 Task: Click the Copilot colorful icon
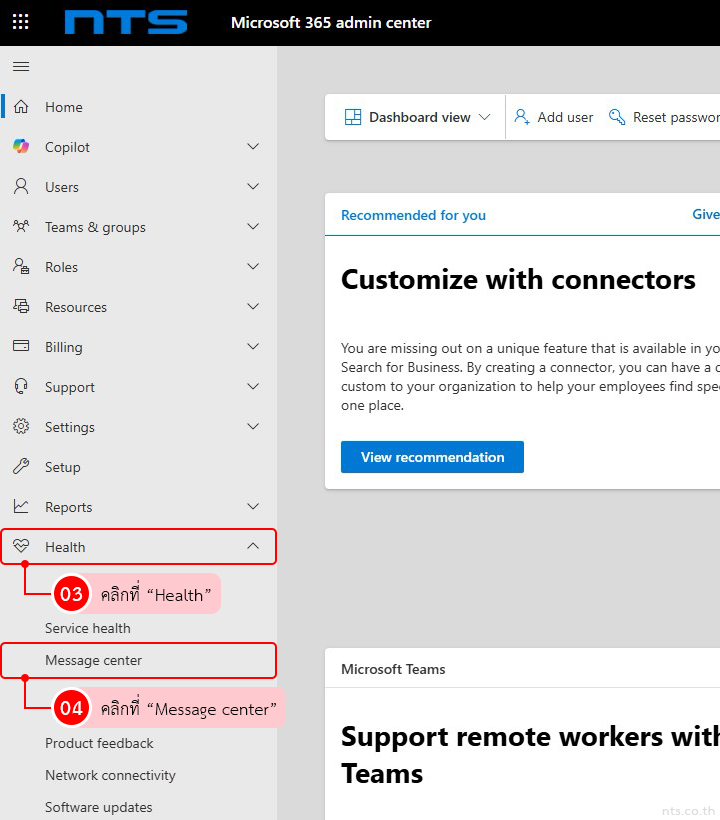click(21, 147)
